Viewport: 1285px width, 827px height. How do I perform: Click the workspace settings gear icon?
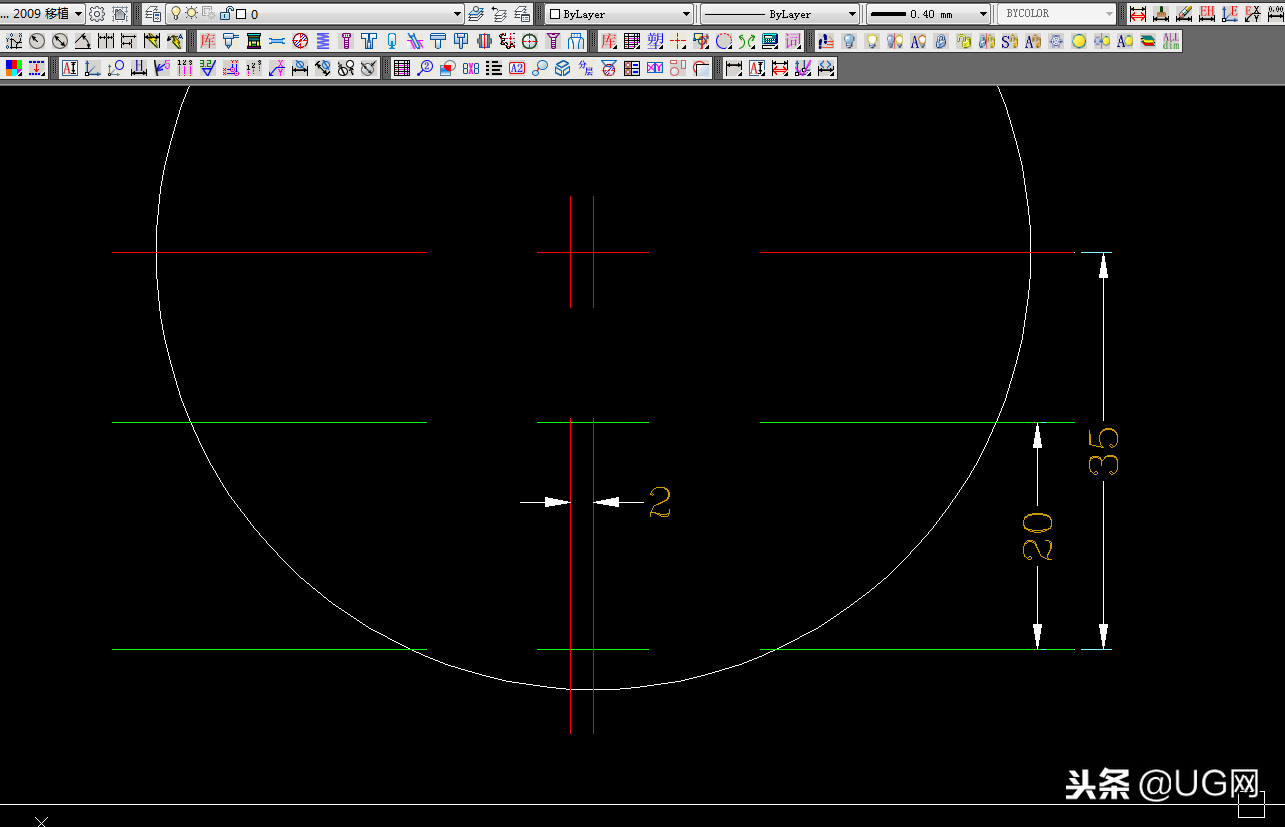97,14
